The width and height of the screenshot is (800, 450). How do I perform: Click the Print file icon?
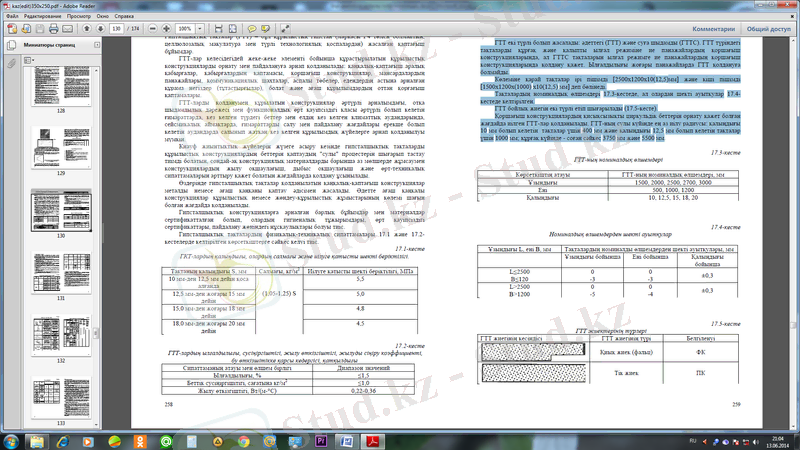[52, 29]
